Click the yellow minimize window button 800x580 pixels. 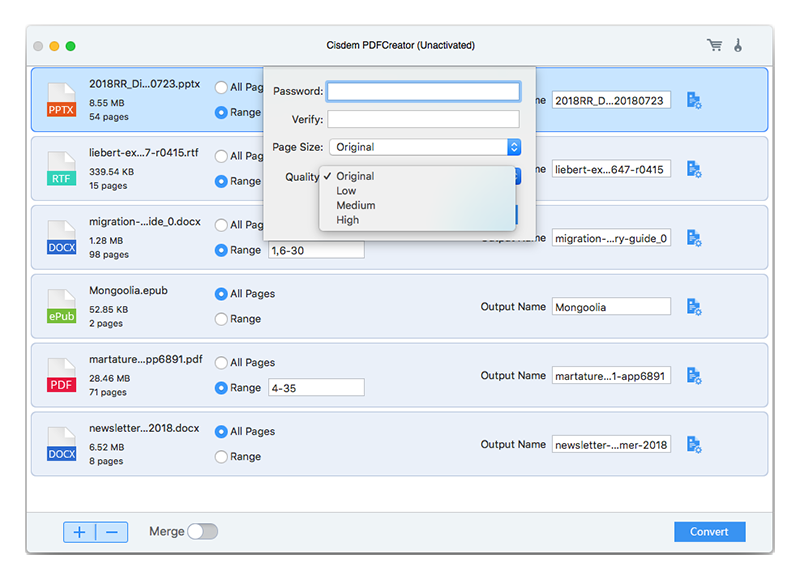[x=54, y=46]
